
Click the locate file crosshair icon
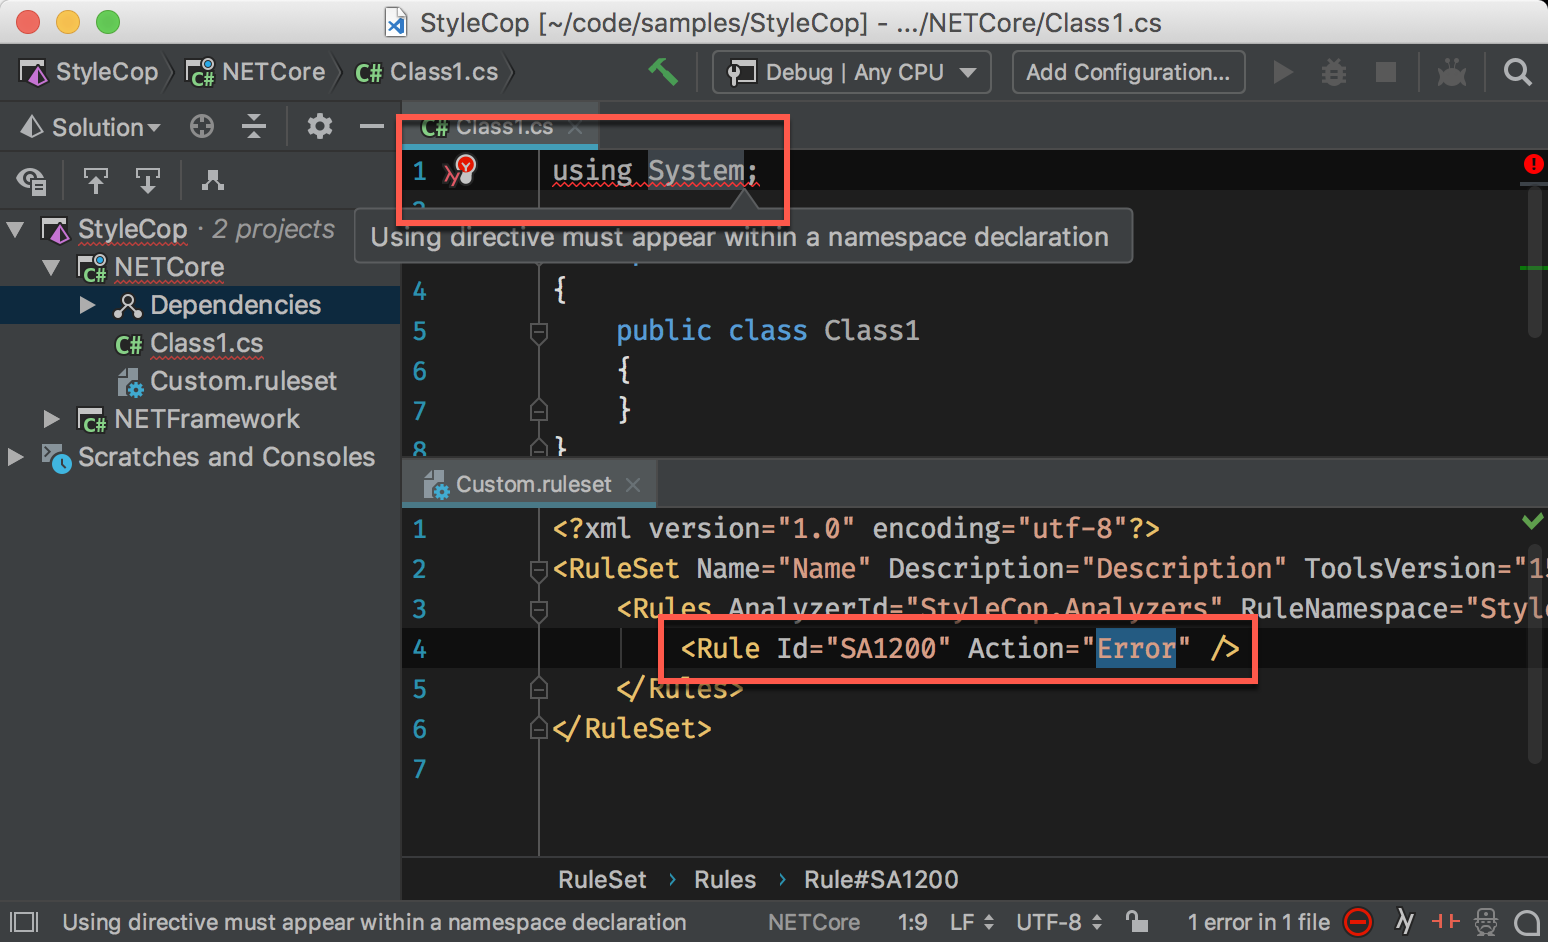[202, 126]
